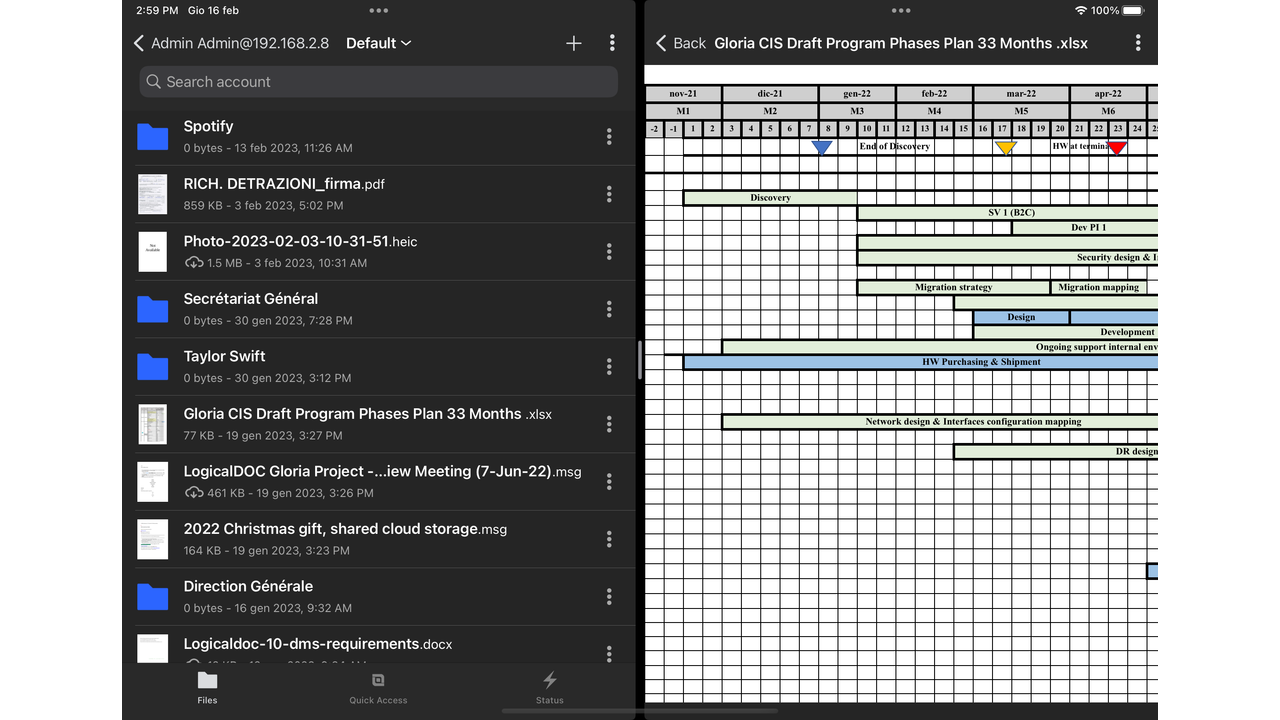The image size is (1280, 720).
Task: Open the spreadsheet viewer's three-dot menu
Action: point(1137,43)
